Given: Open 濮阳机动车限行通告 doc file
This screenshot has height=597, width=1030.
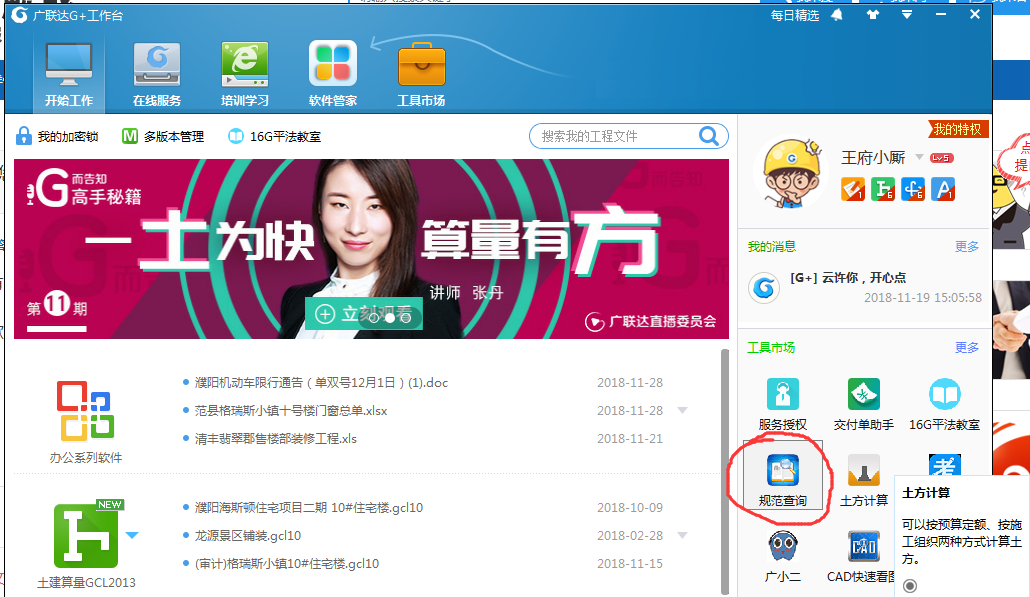Looking at the screenshot, I should 321,382.
